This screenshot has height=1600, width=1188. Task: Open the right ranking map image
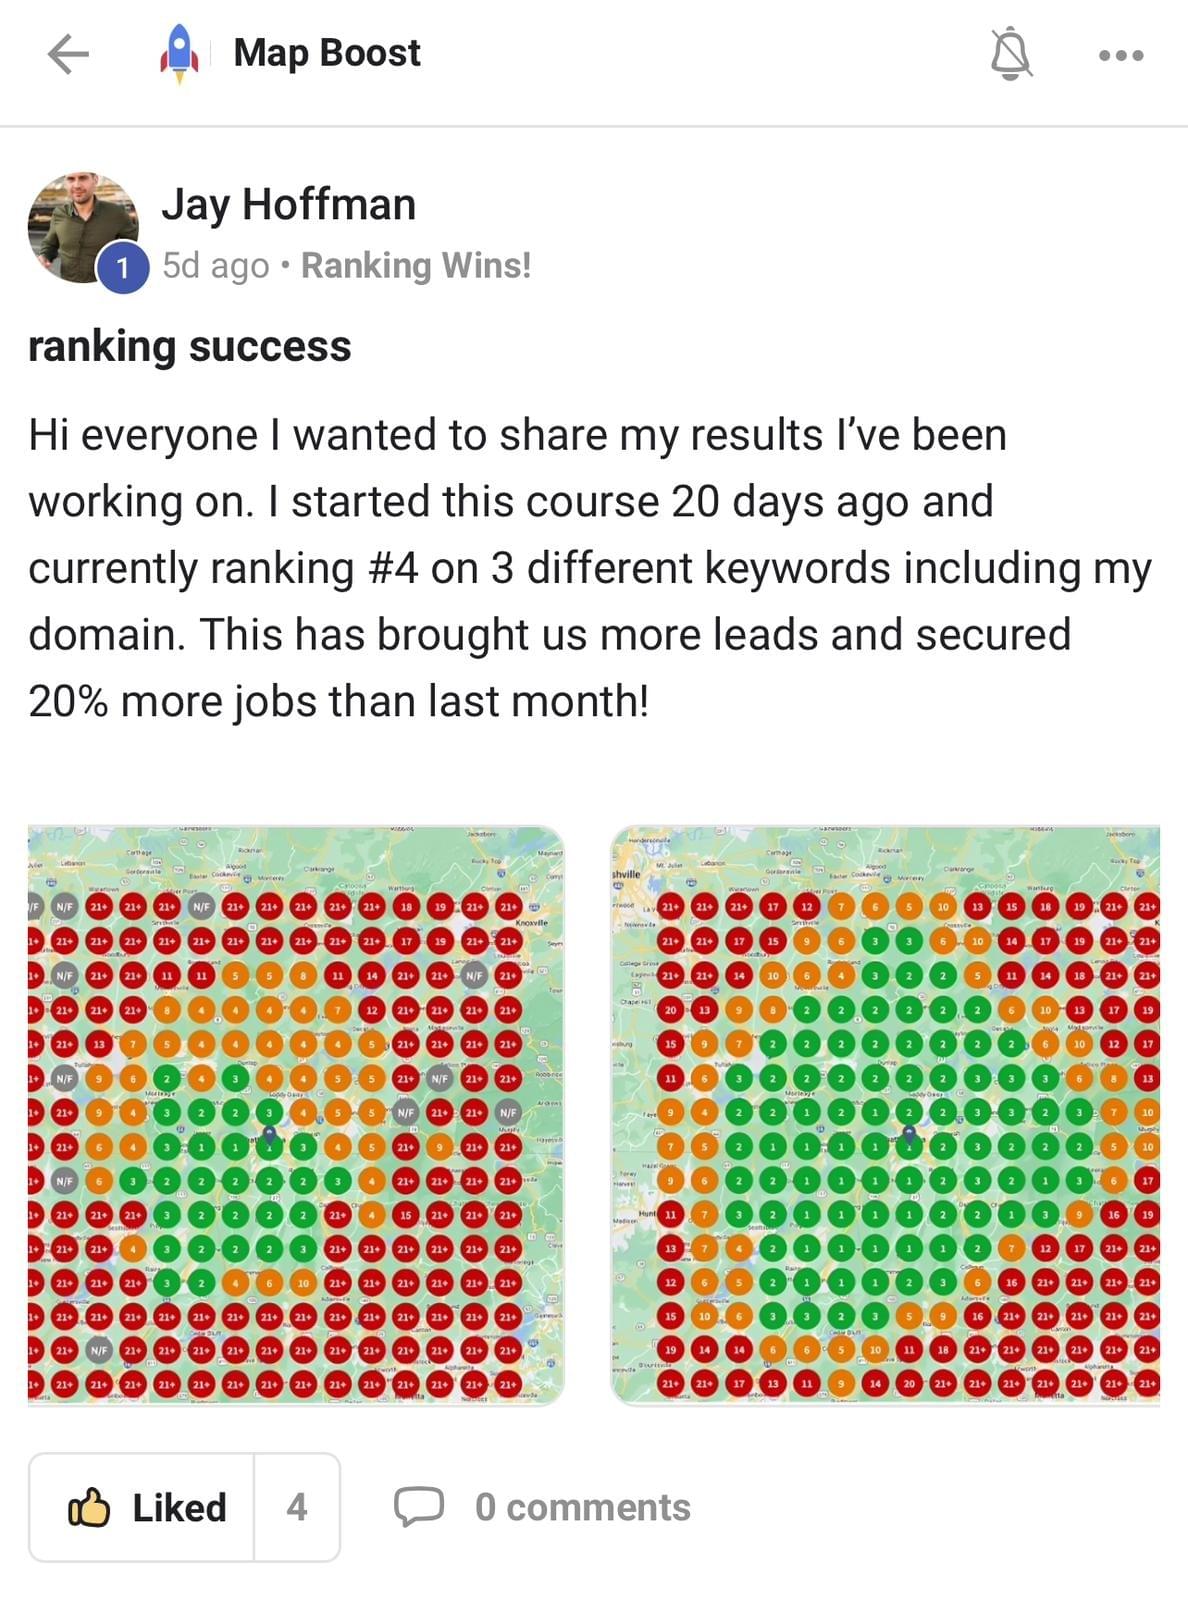(x=885, y=1114)
